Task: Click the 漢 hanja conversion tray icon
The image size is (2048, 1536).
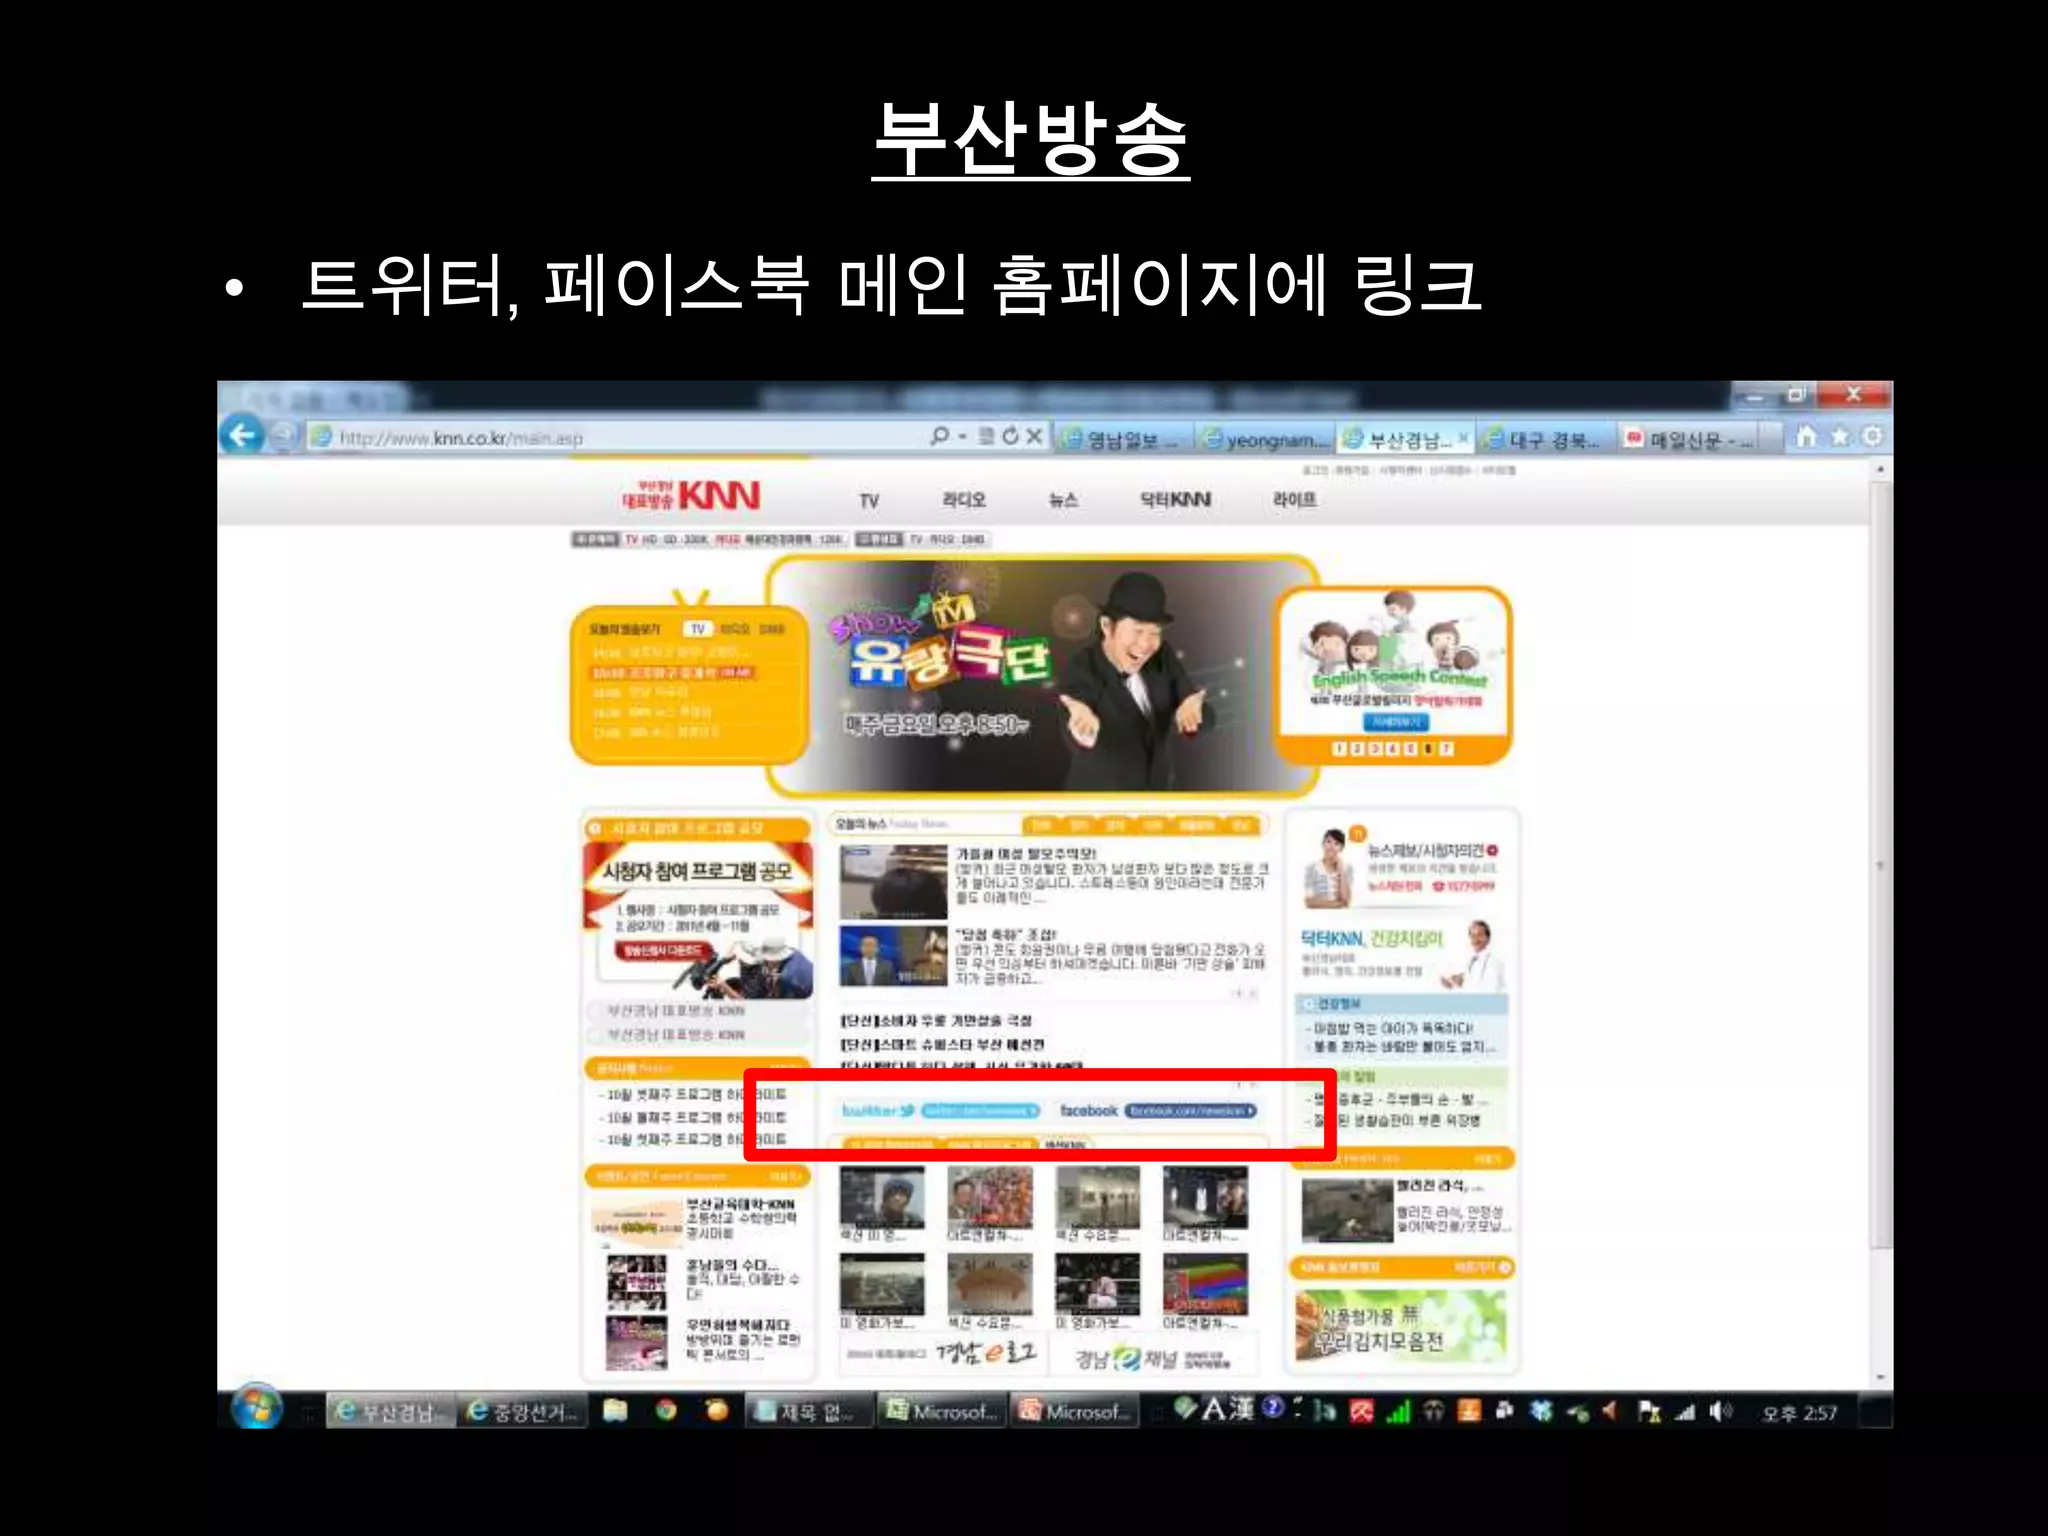Action: coord(1241,1409)
